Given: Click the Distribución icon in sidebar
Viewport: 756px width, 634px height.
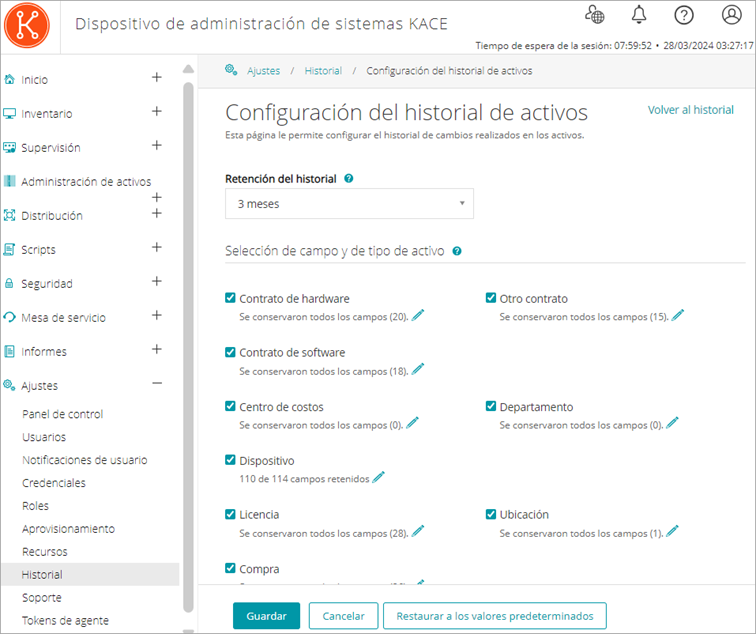Looking at the screenshot, I should pos(9,215).
